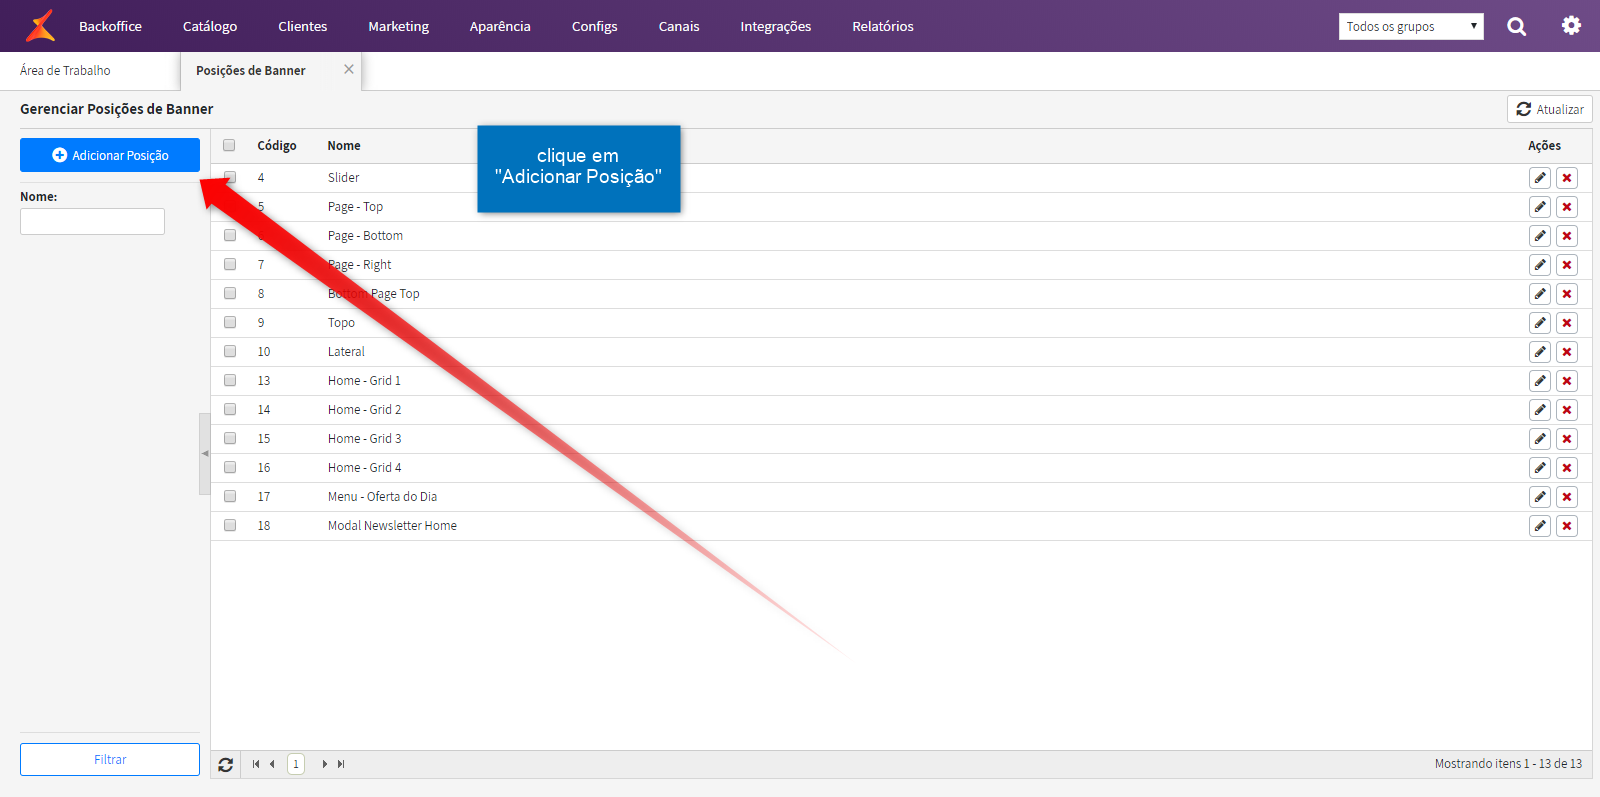Focus the Nome filter input field

(92, 221)
